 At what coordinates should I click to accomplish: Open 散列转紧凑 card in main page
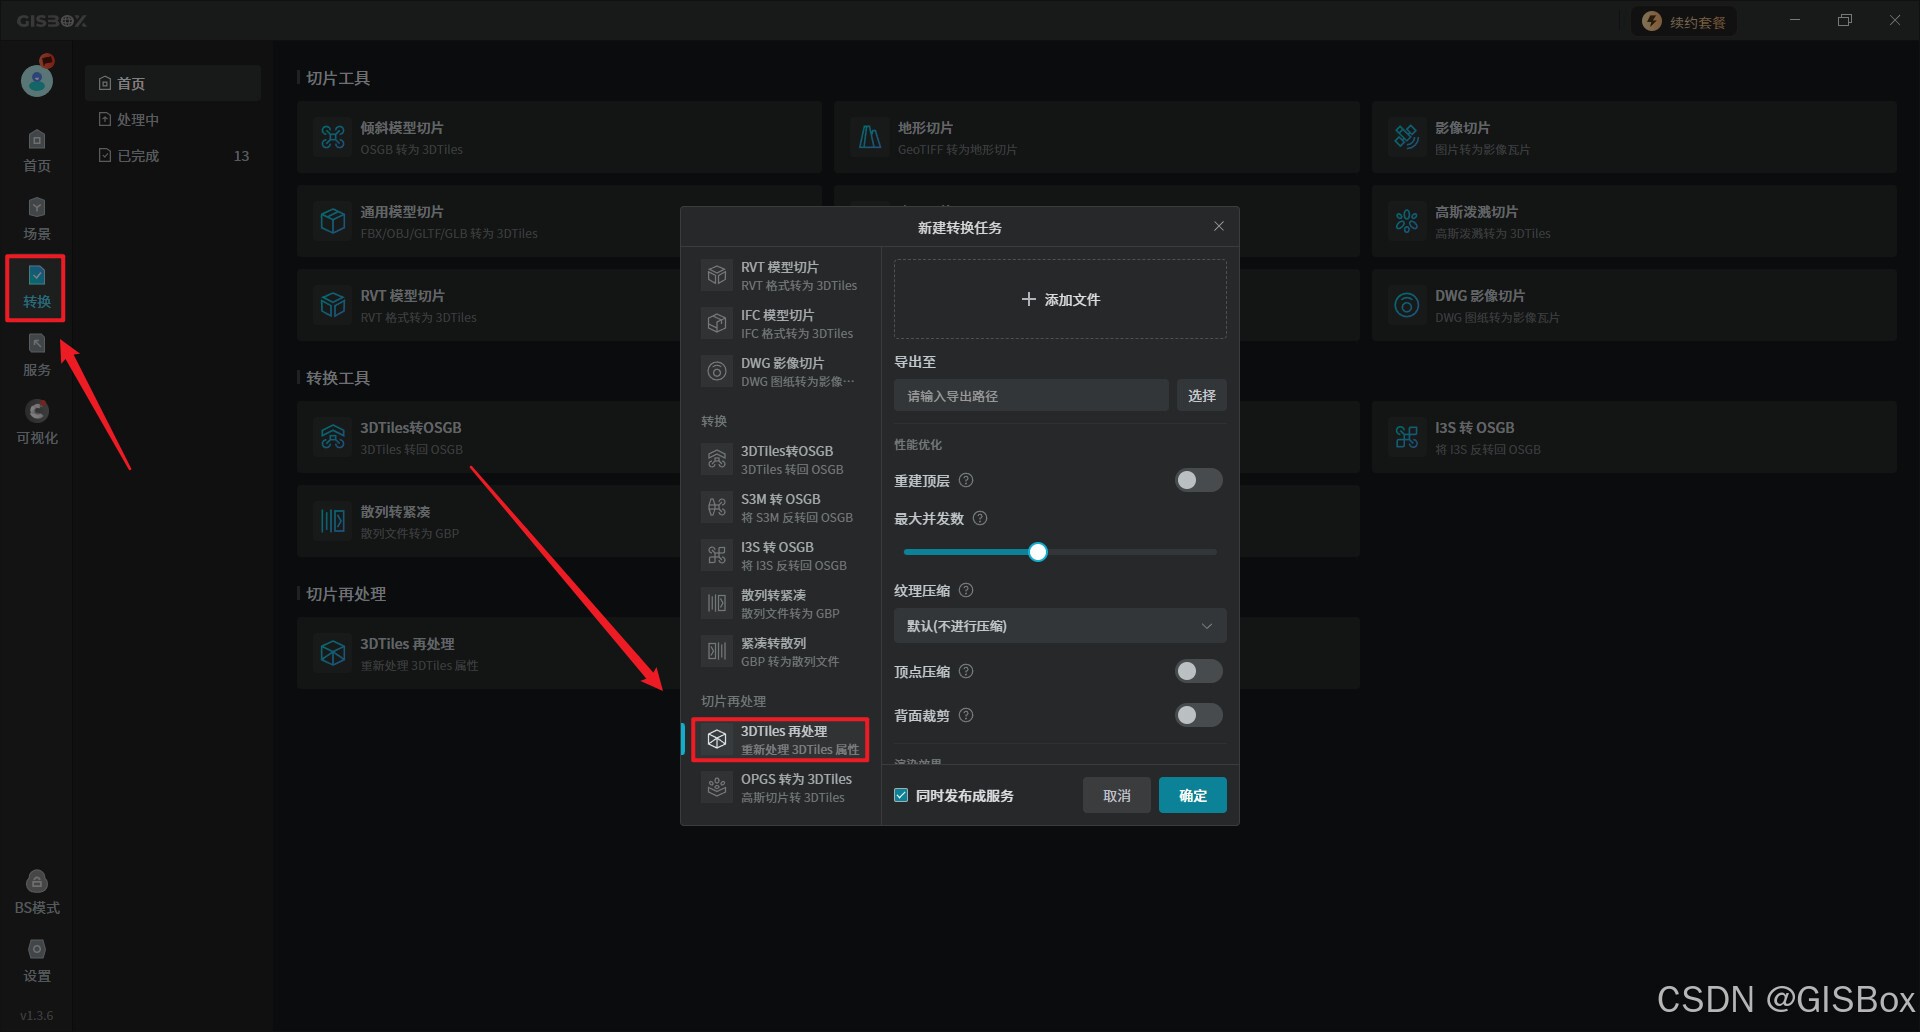[x=488, y=521]
